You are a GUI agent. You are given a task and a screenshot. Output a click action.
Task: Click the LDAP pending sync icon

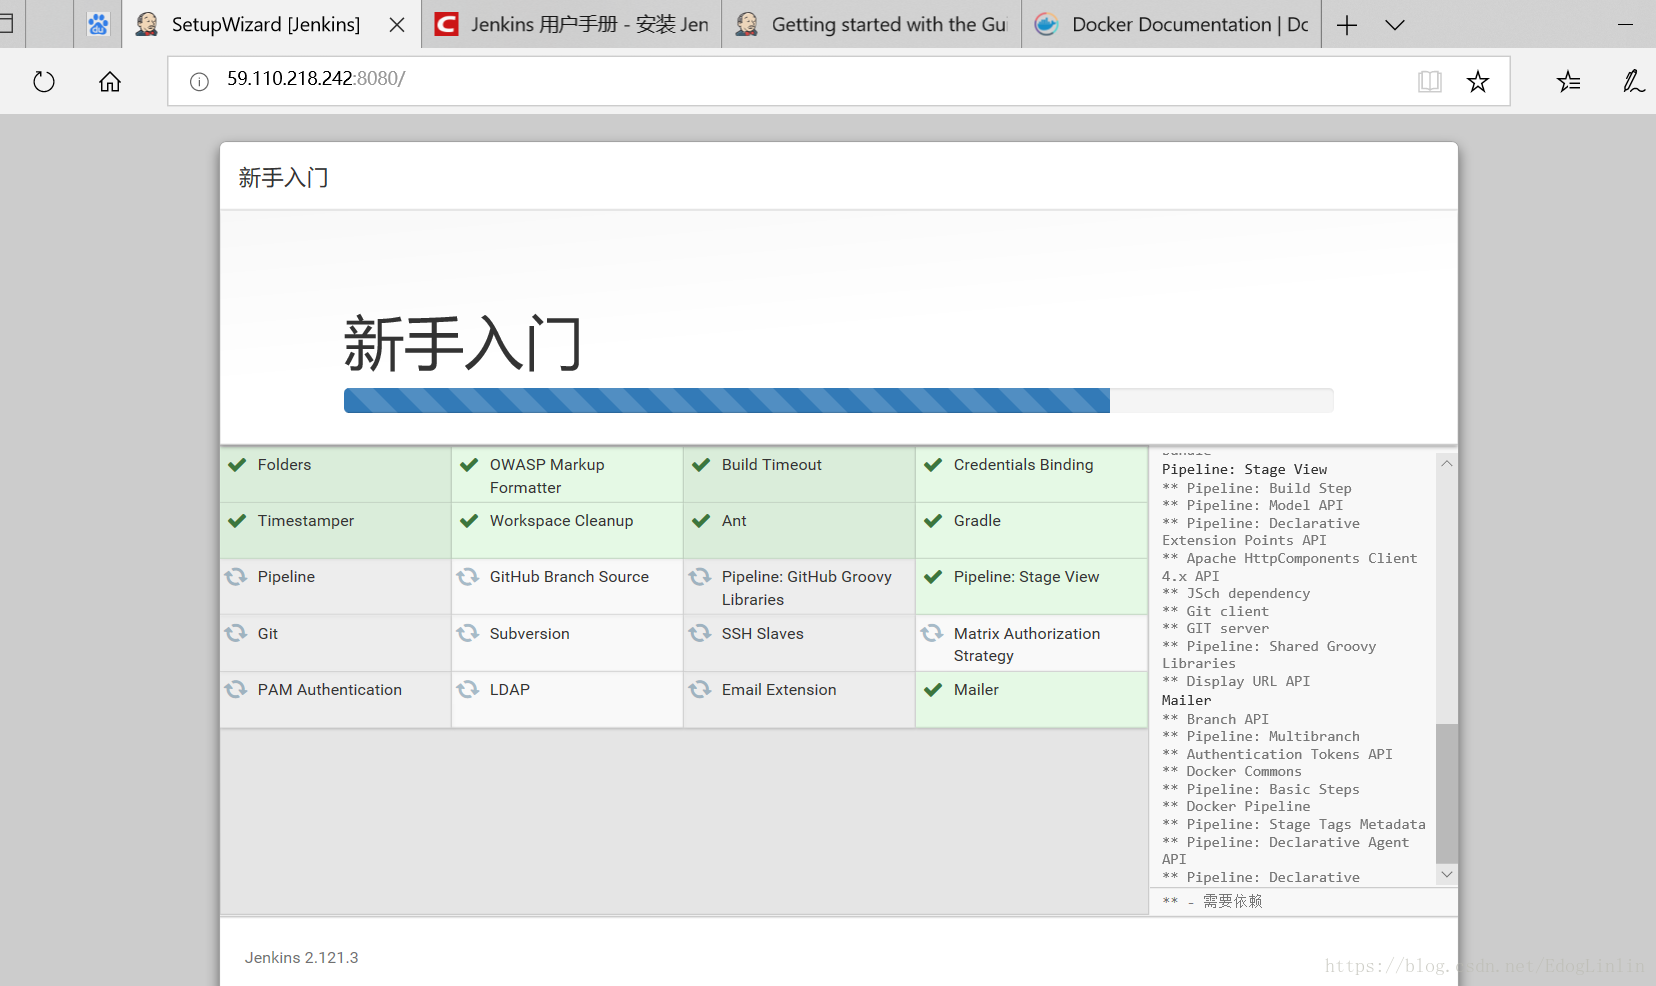tap(468, 690)
